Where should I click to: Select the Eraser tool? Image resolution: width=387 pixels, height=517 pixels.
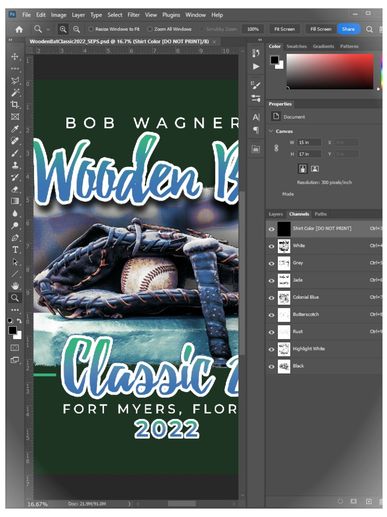coord(15,189)
